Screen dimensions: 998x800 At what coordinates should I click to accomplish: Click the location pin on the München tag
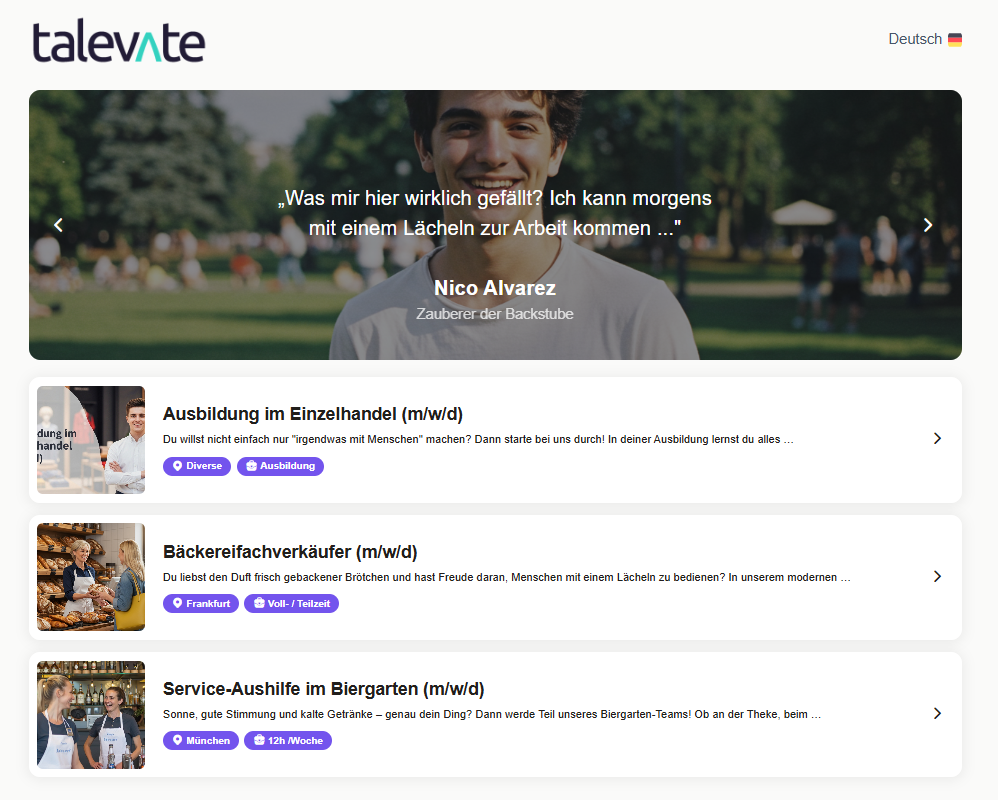[x=178, y=741]
